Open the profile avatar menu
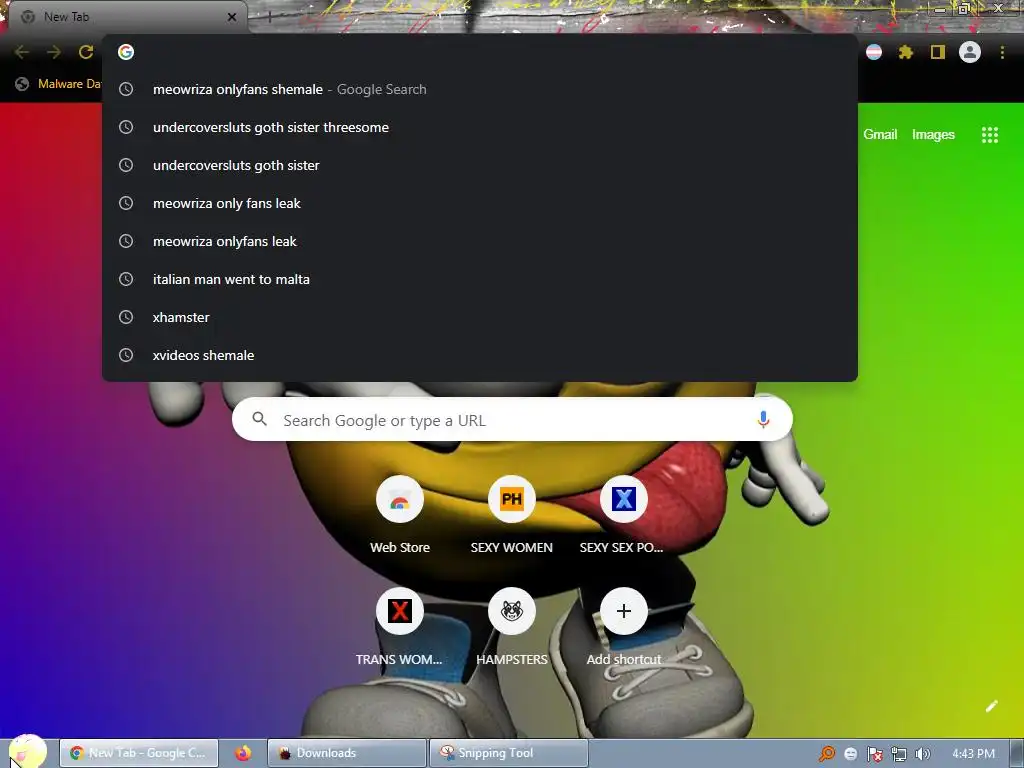 point(970,52)
